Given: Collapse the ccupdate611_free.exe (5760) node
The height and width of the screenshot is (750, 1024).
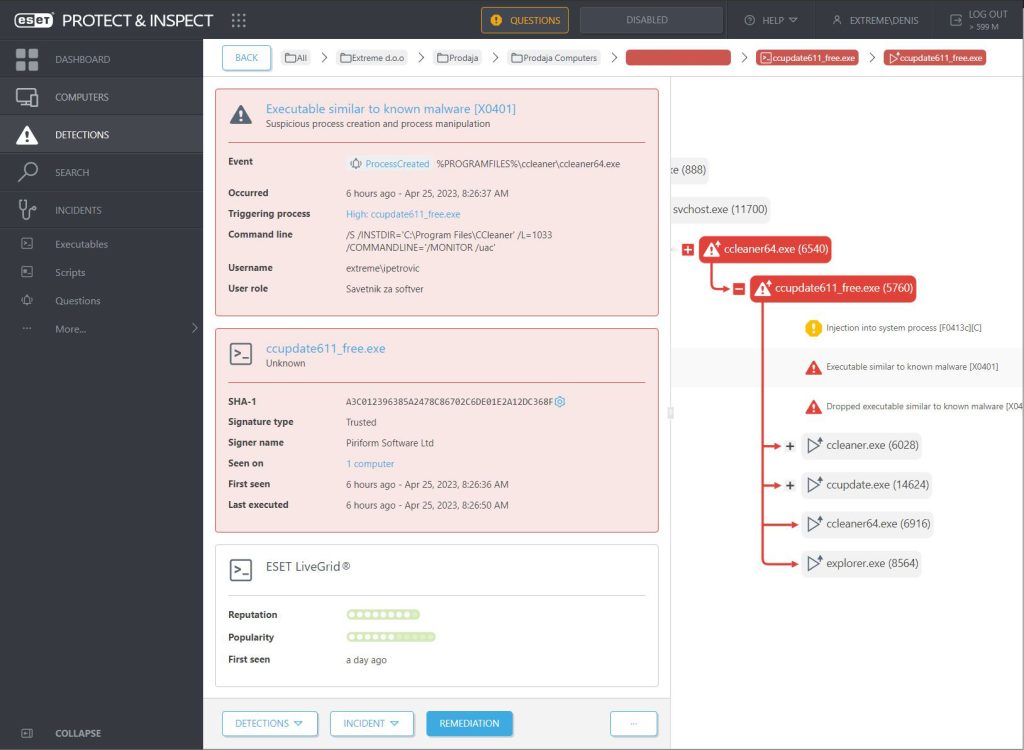Looking at the screenshot, I should click(738, 289).
